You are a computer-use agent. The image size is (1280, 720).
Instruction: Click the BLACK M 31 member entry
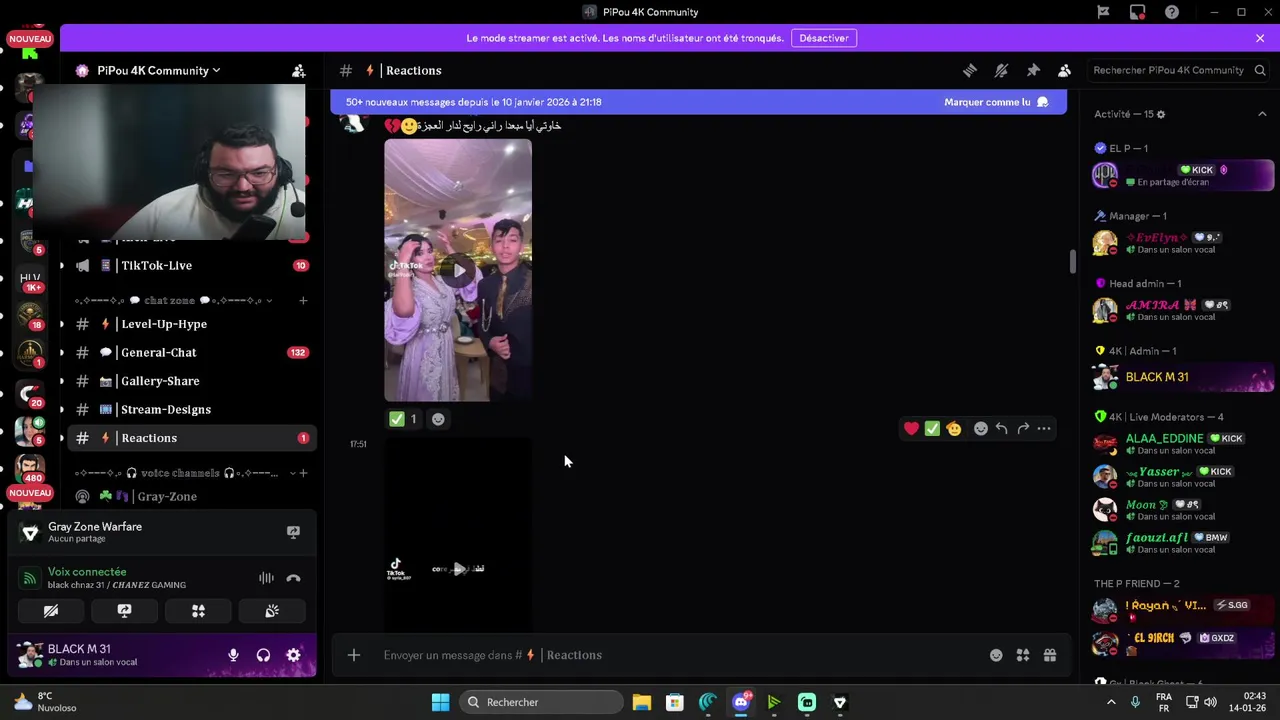click(1182, 377)
